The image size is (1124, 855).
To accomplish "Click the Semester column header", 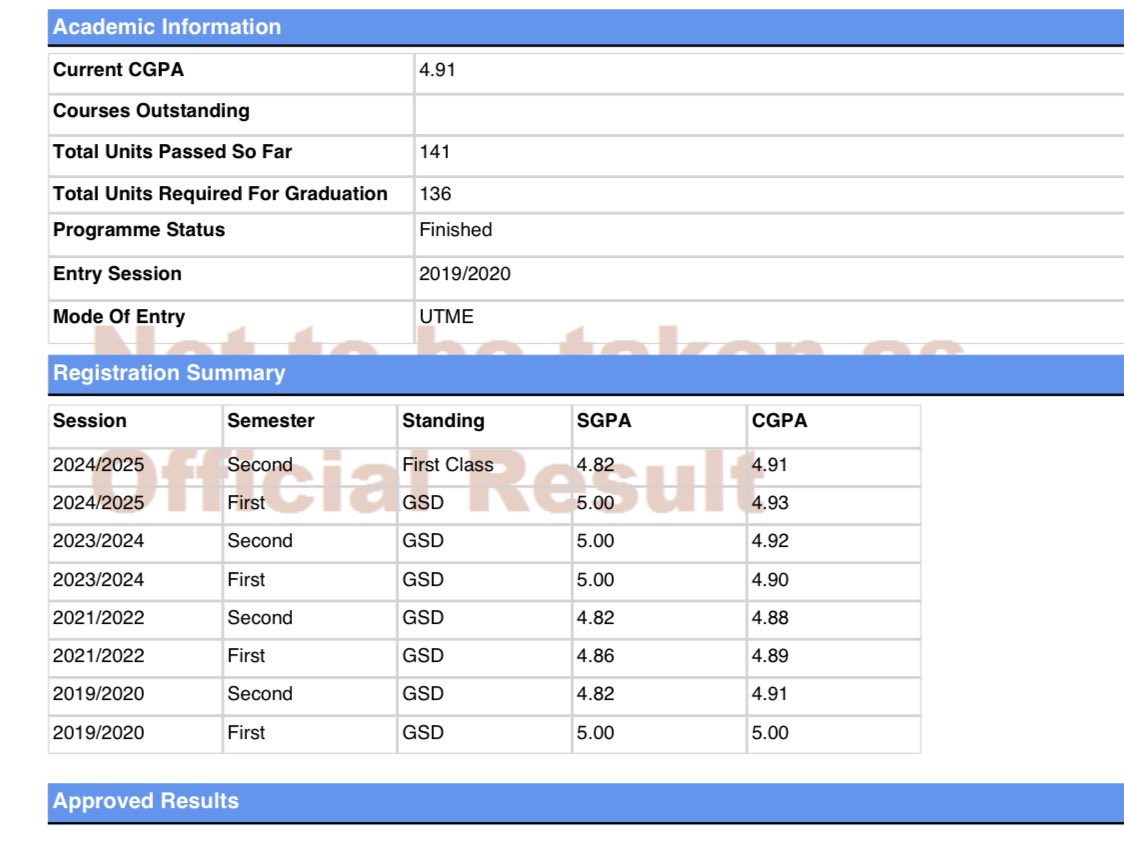I will point(271,421).
